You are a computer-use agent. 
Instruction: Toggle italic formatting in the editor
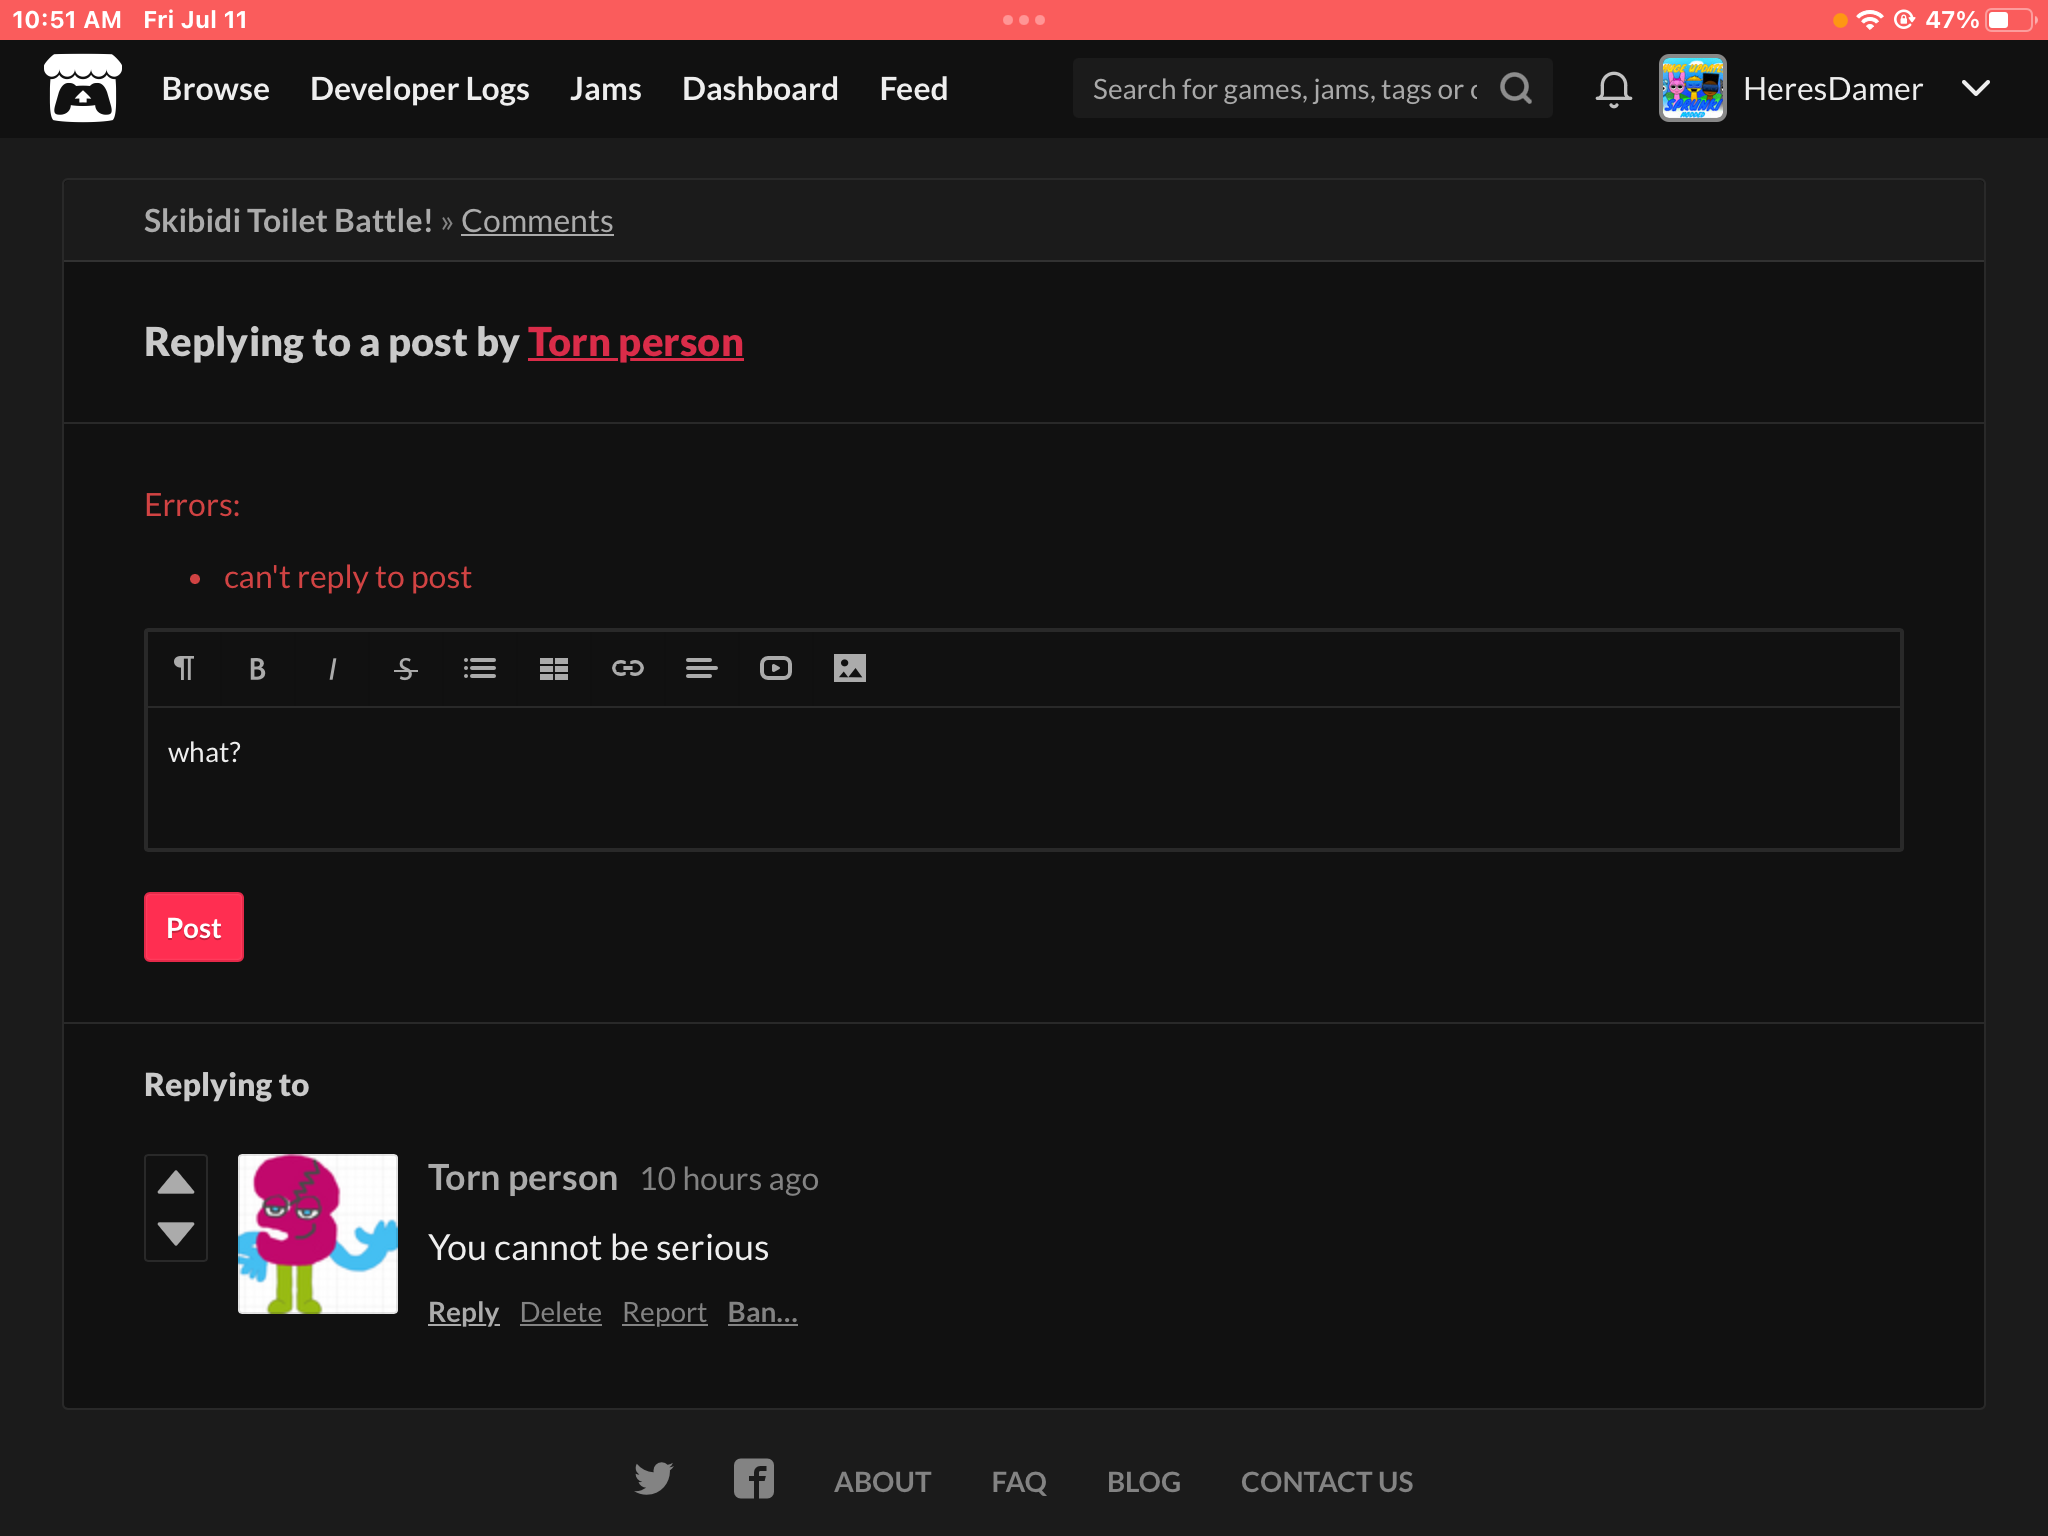point(332,668)
